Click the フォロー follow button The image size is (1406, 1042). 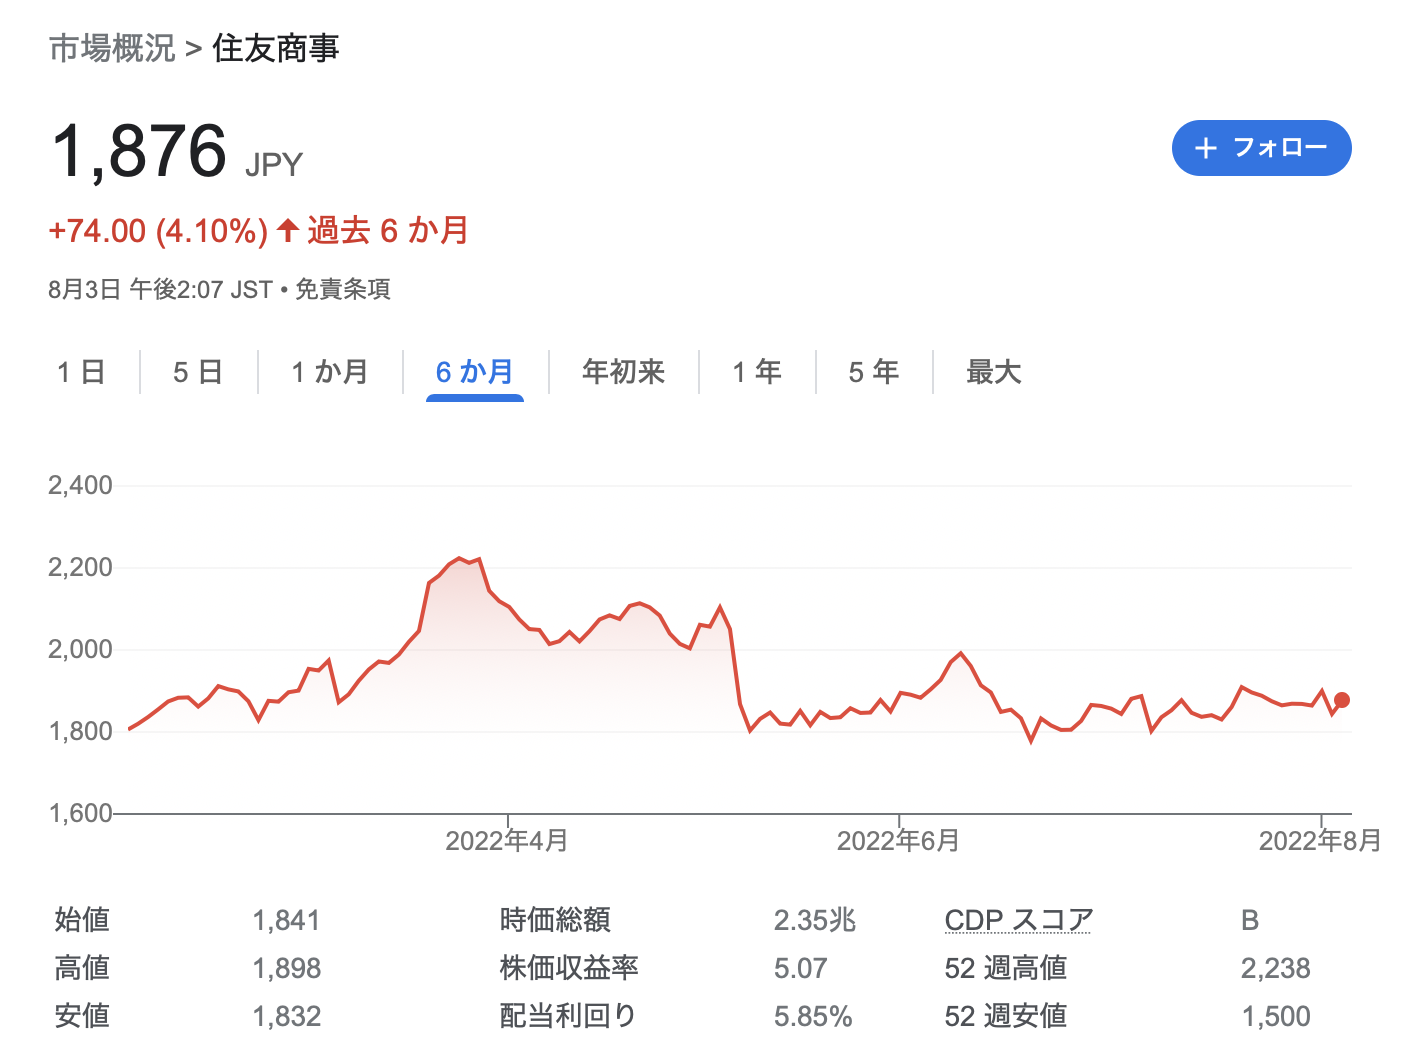(1261, 148)
